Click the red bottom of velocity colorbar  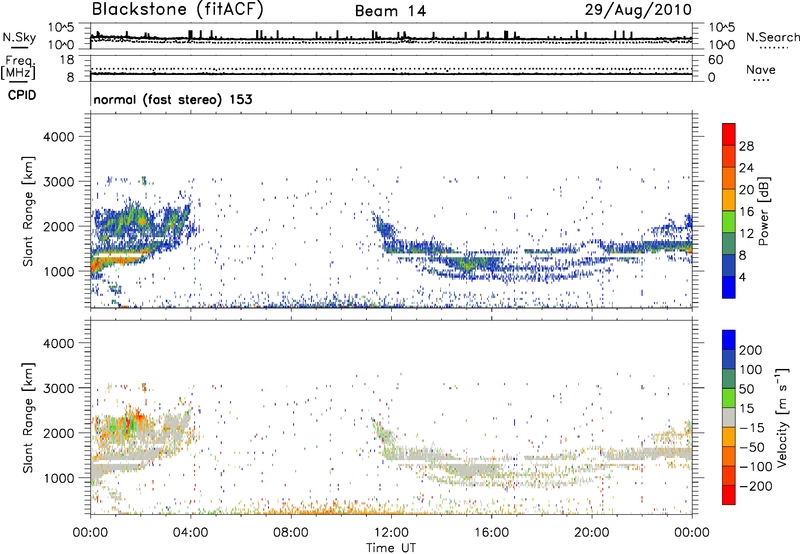pyautogui.click(x=729, y=495)
